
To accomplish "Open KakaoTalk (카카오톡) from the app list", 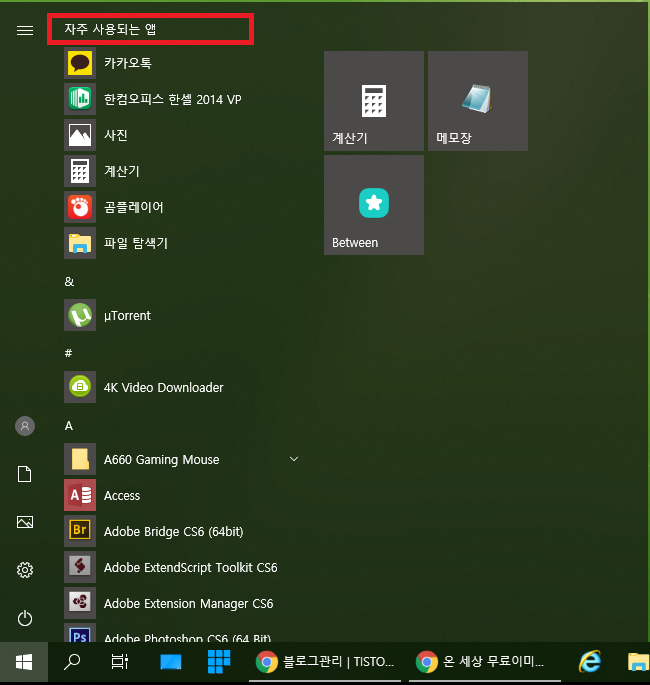I will click(181, 63).
